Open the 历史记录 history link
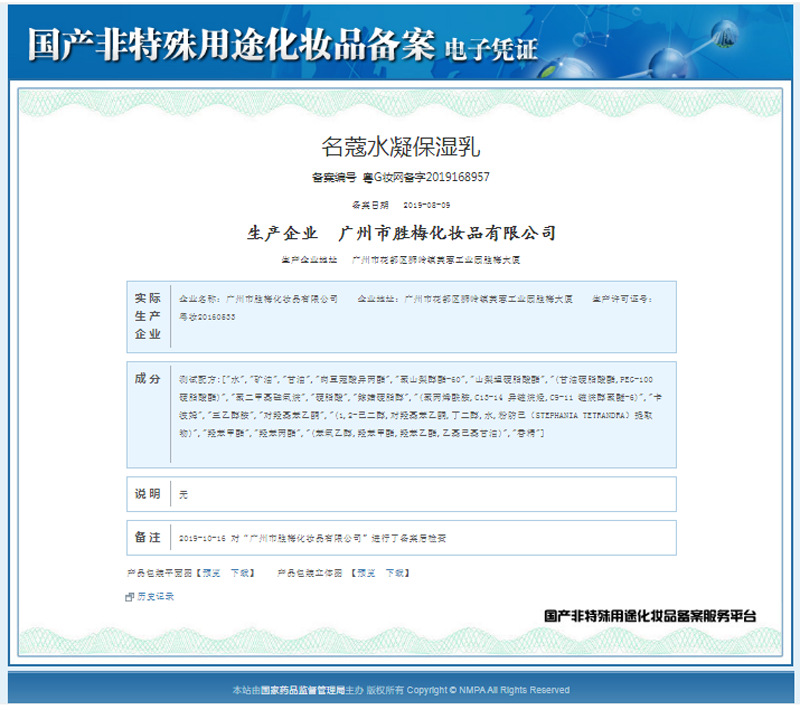 click(156, 596)
